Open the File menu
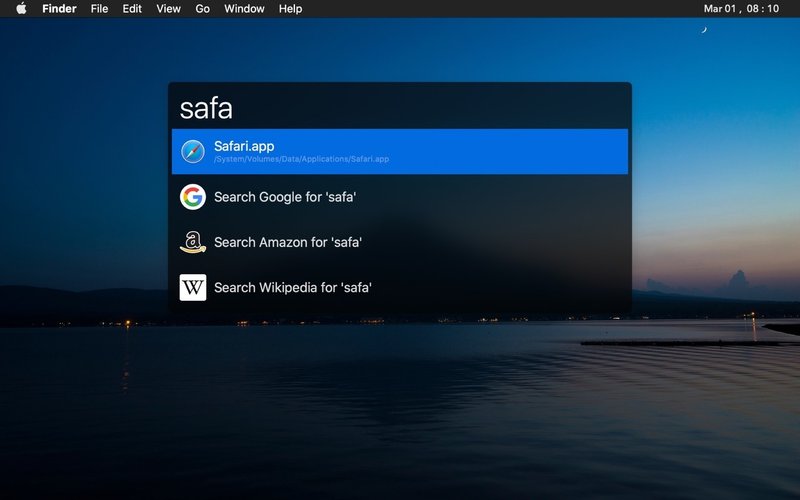This screenshot has width=800, height=500. [x=99, y=9]
